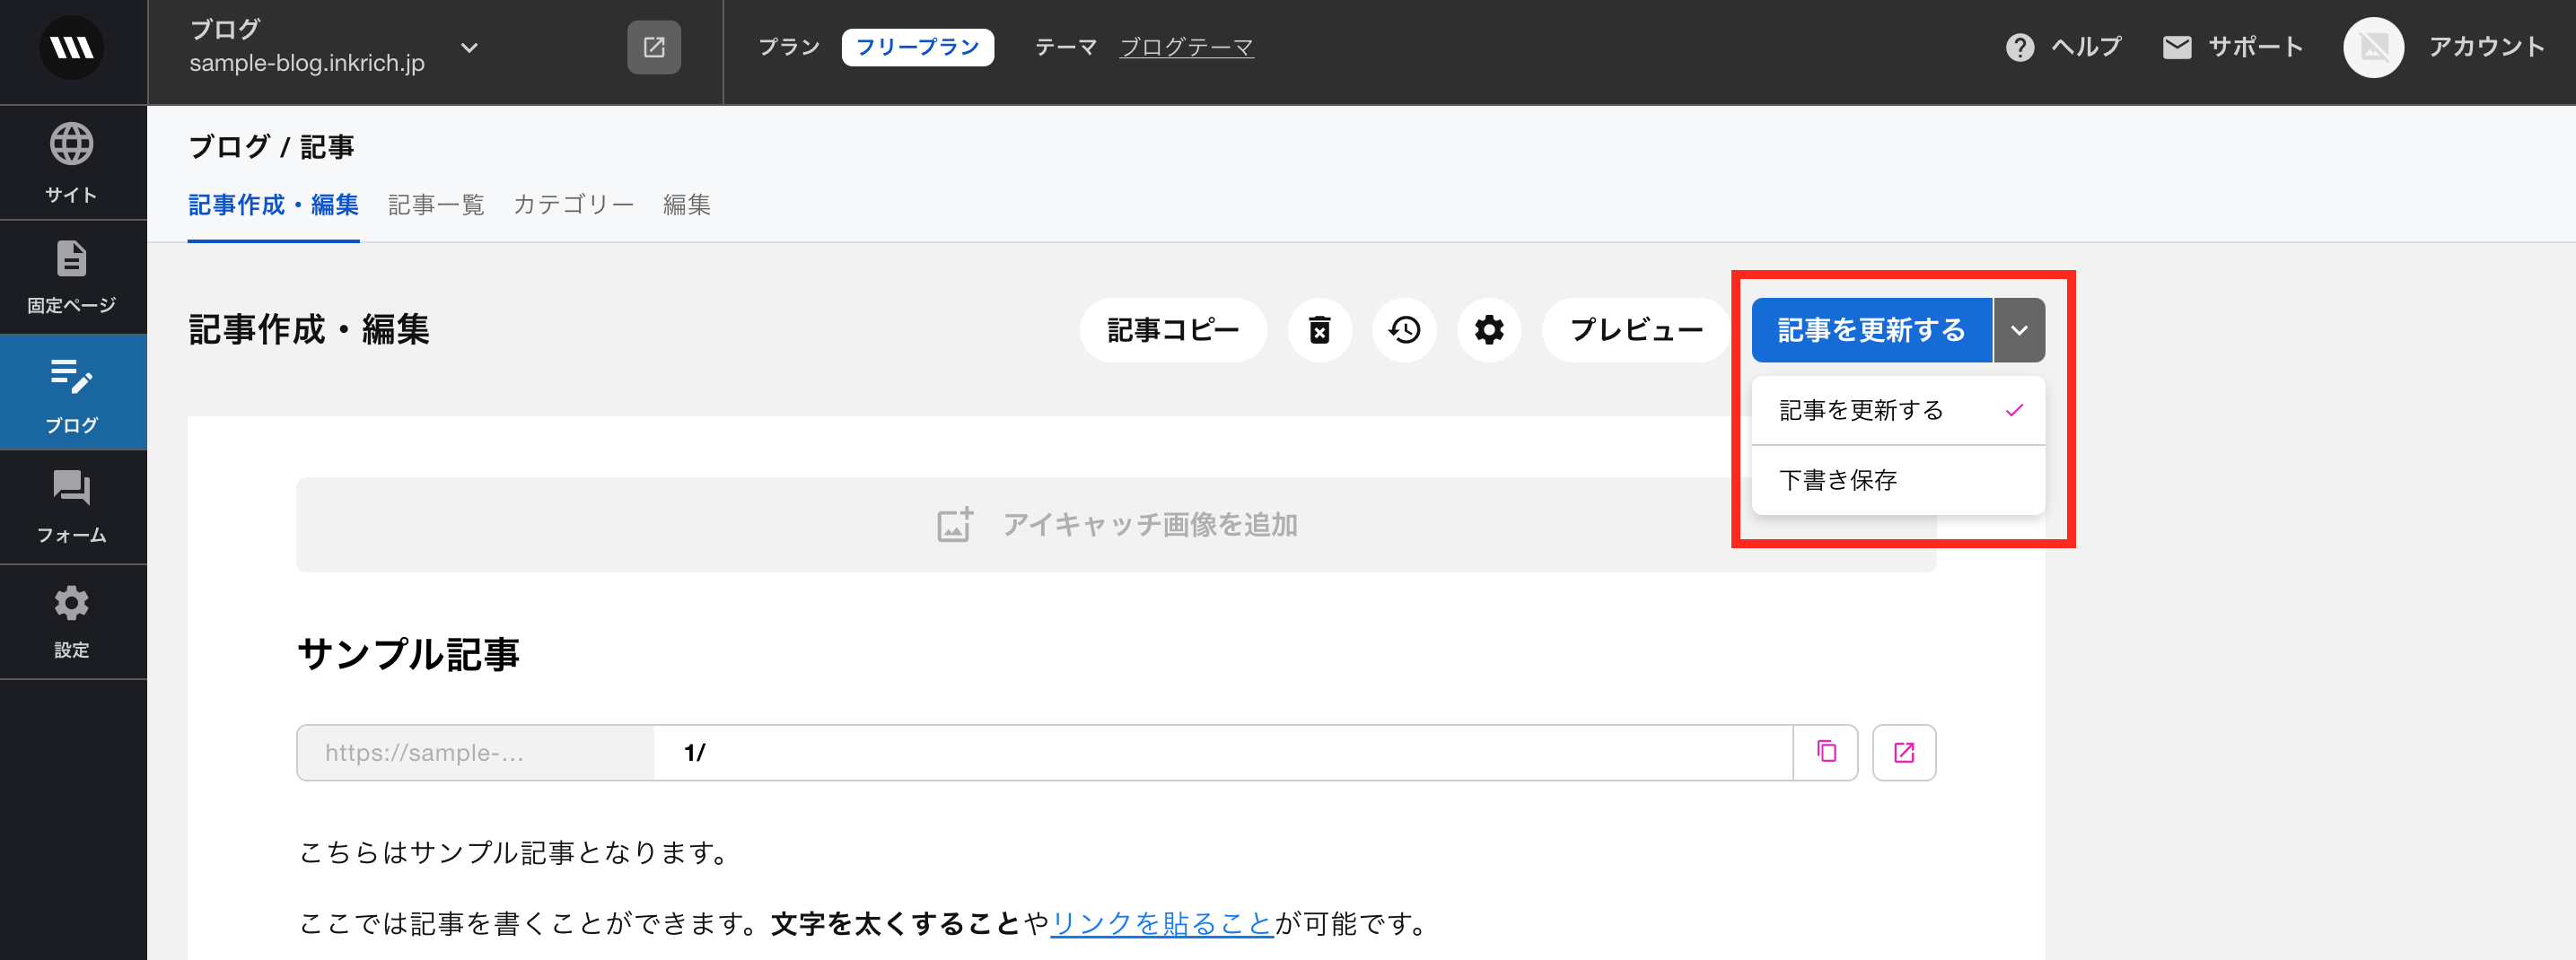2576x960 pixels.
Task: Open article settings gear icon
Action: click(x=1489, y=330)
